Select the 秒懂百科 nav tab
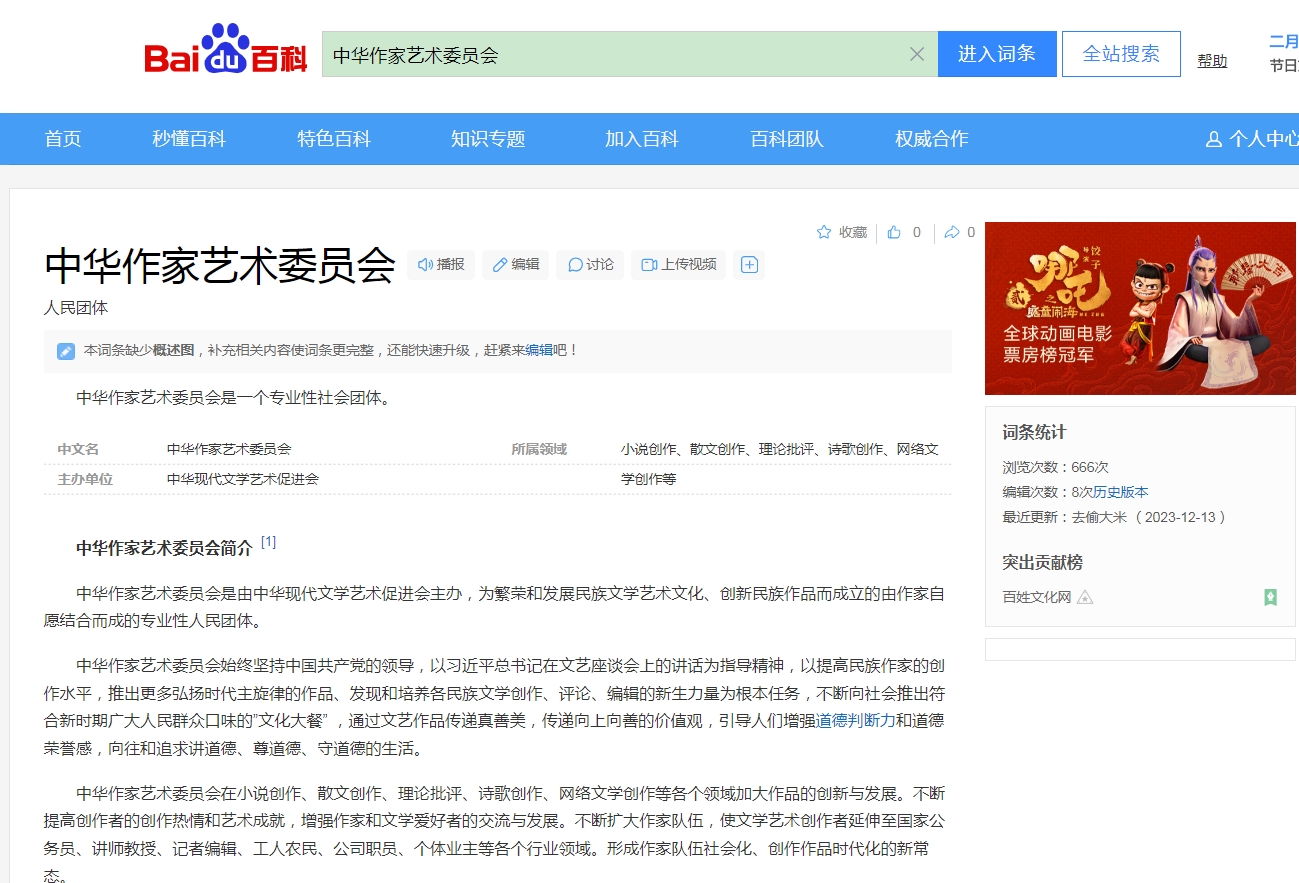1299x883 pixels. click(x=189, y=139)
